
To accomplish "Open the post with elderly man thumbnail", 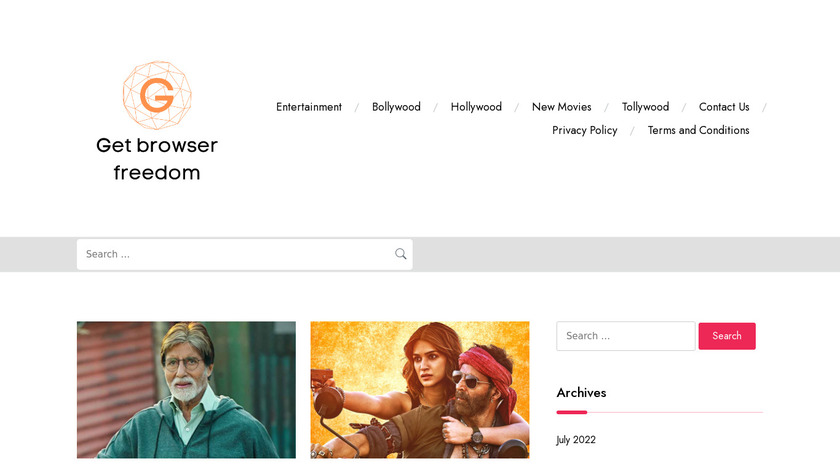I will coord(186,389).
